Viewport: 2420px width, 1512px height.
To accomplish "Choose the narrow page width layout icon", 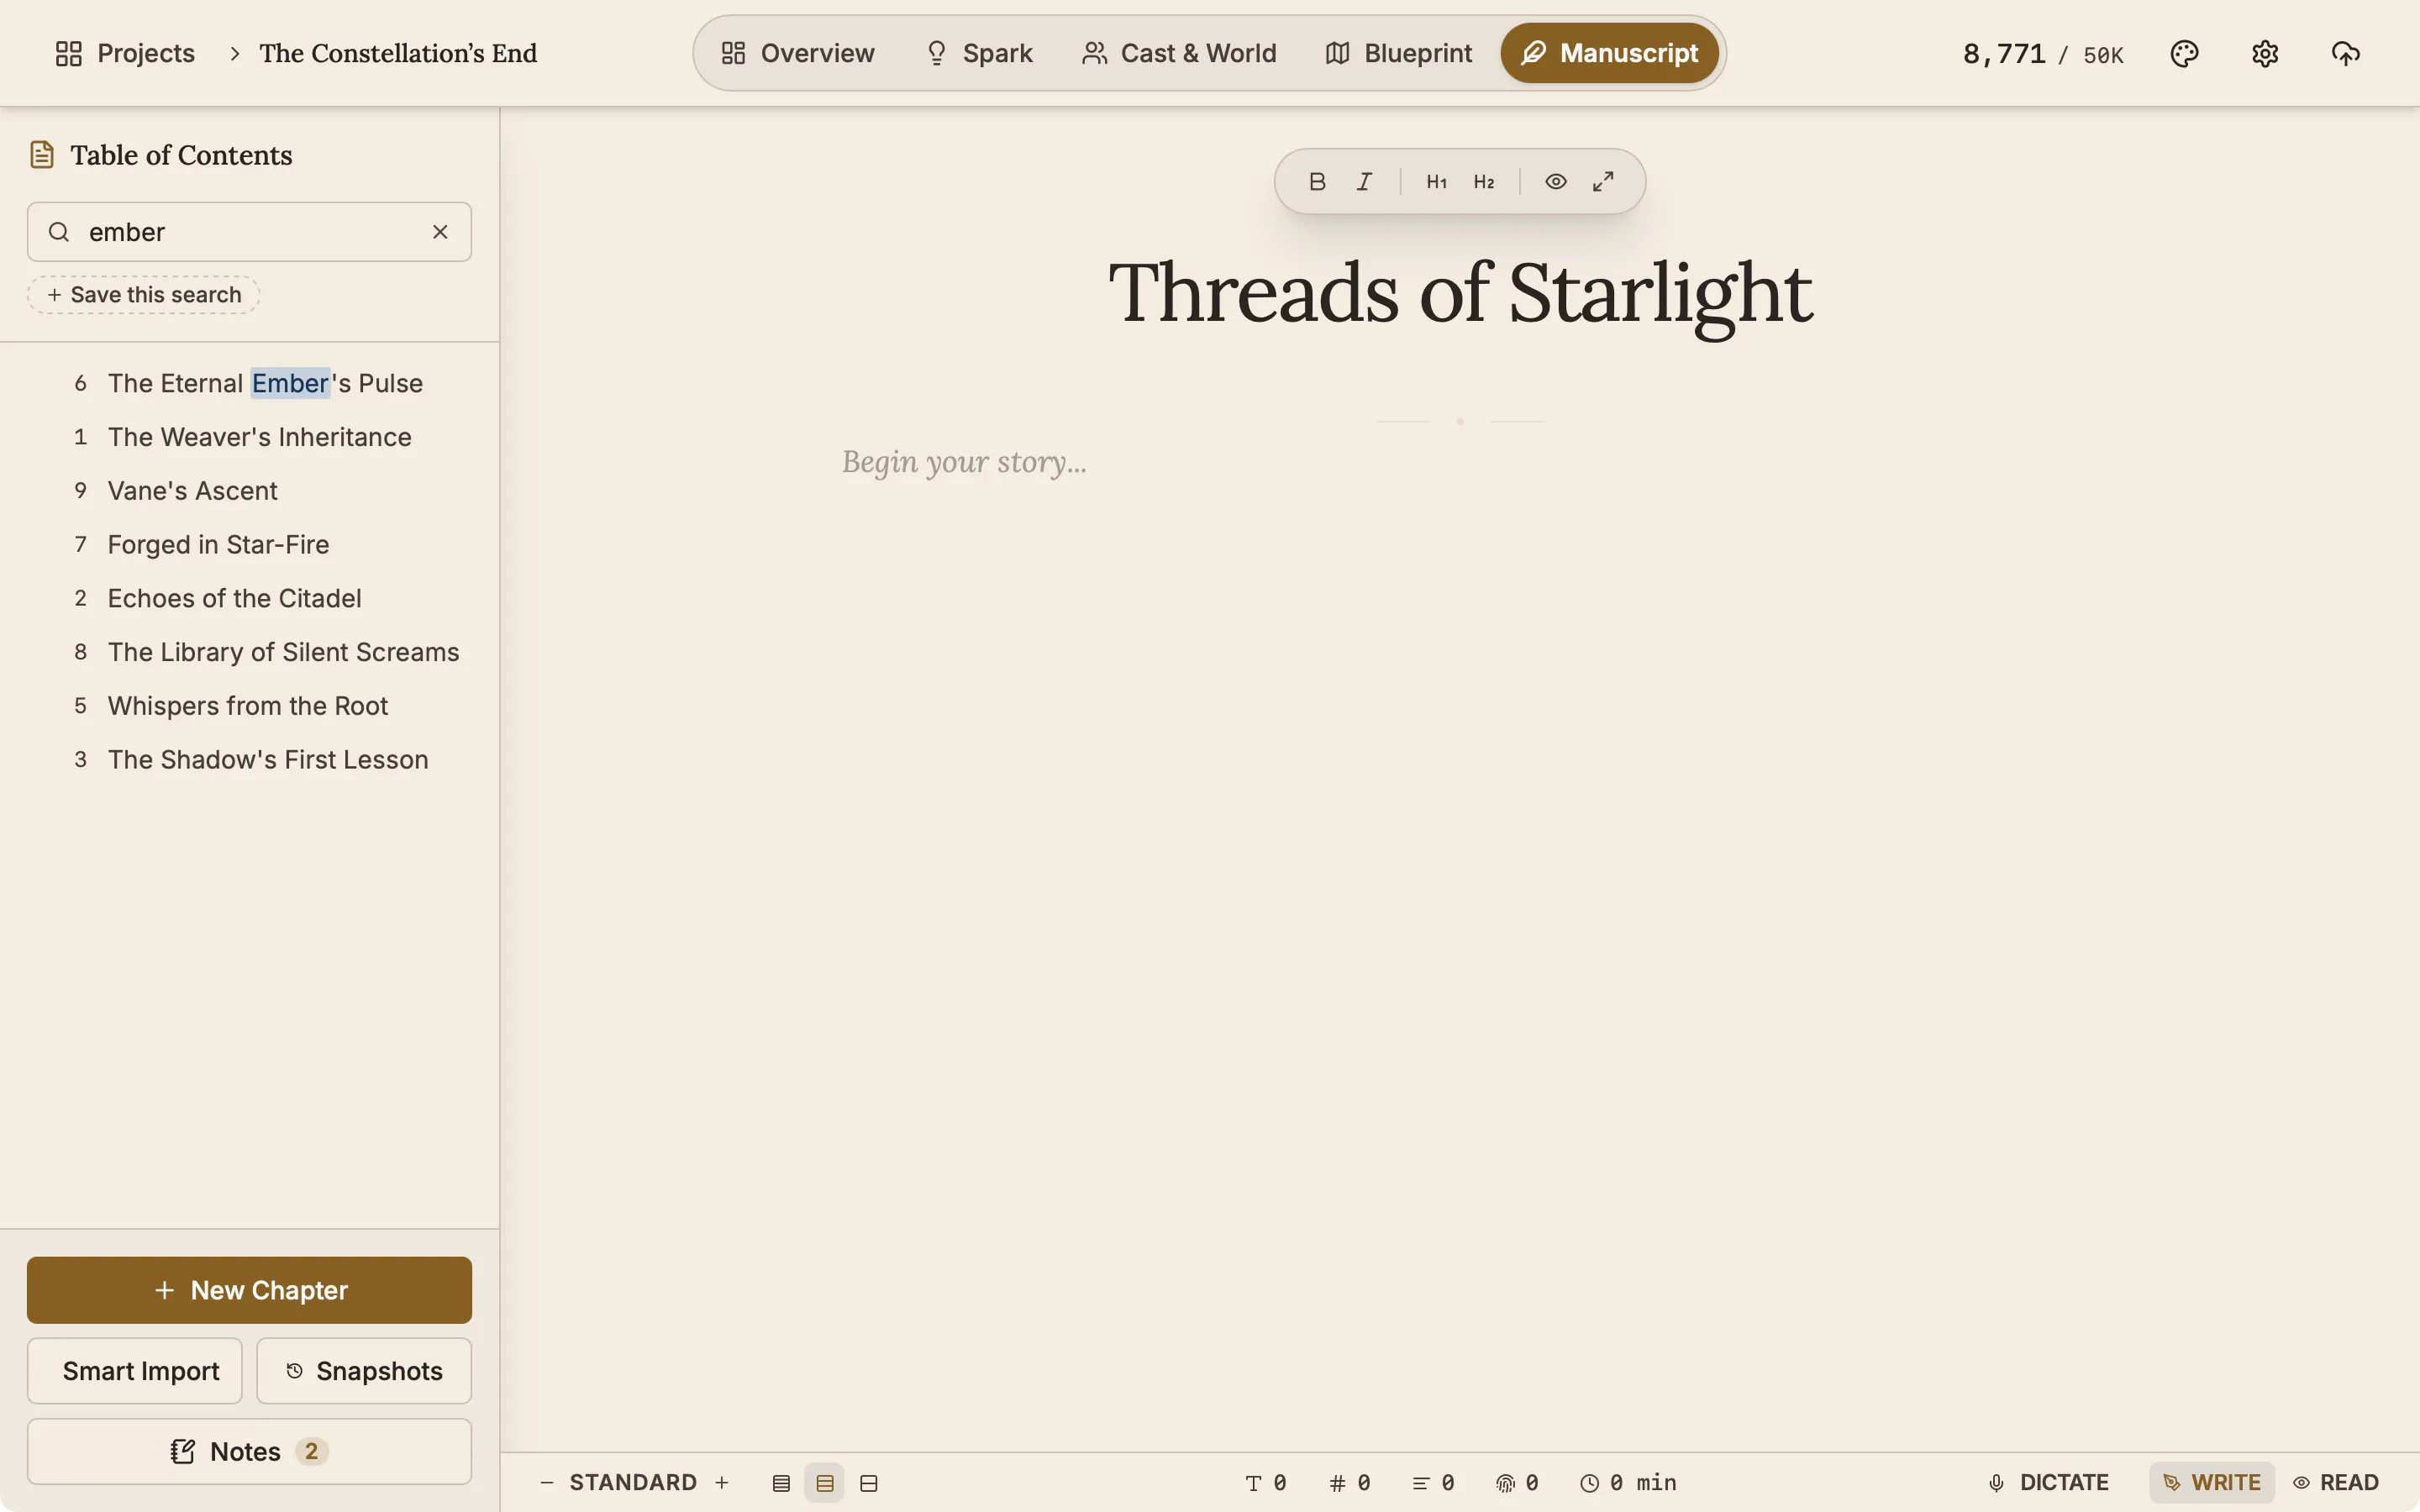I will tap(781, 1483).
